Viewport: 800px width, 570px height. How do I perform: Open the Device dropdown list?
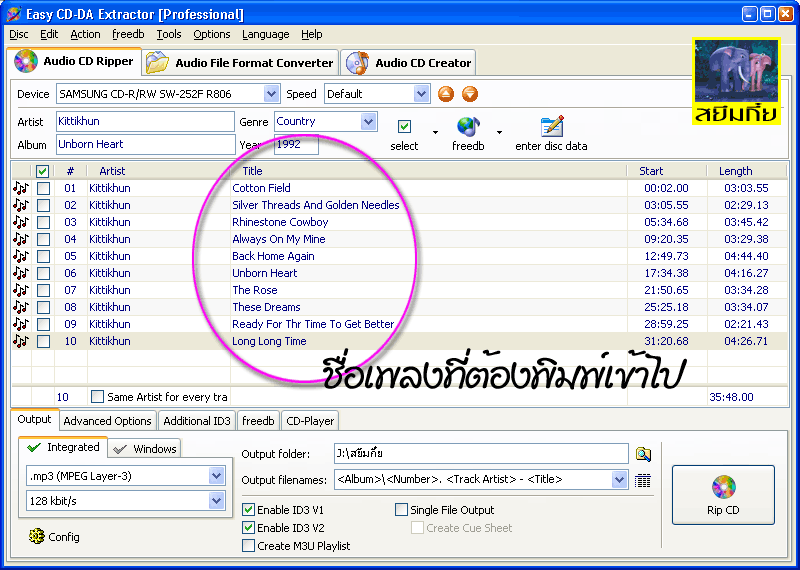tap(271, 94)
